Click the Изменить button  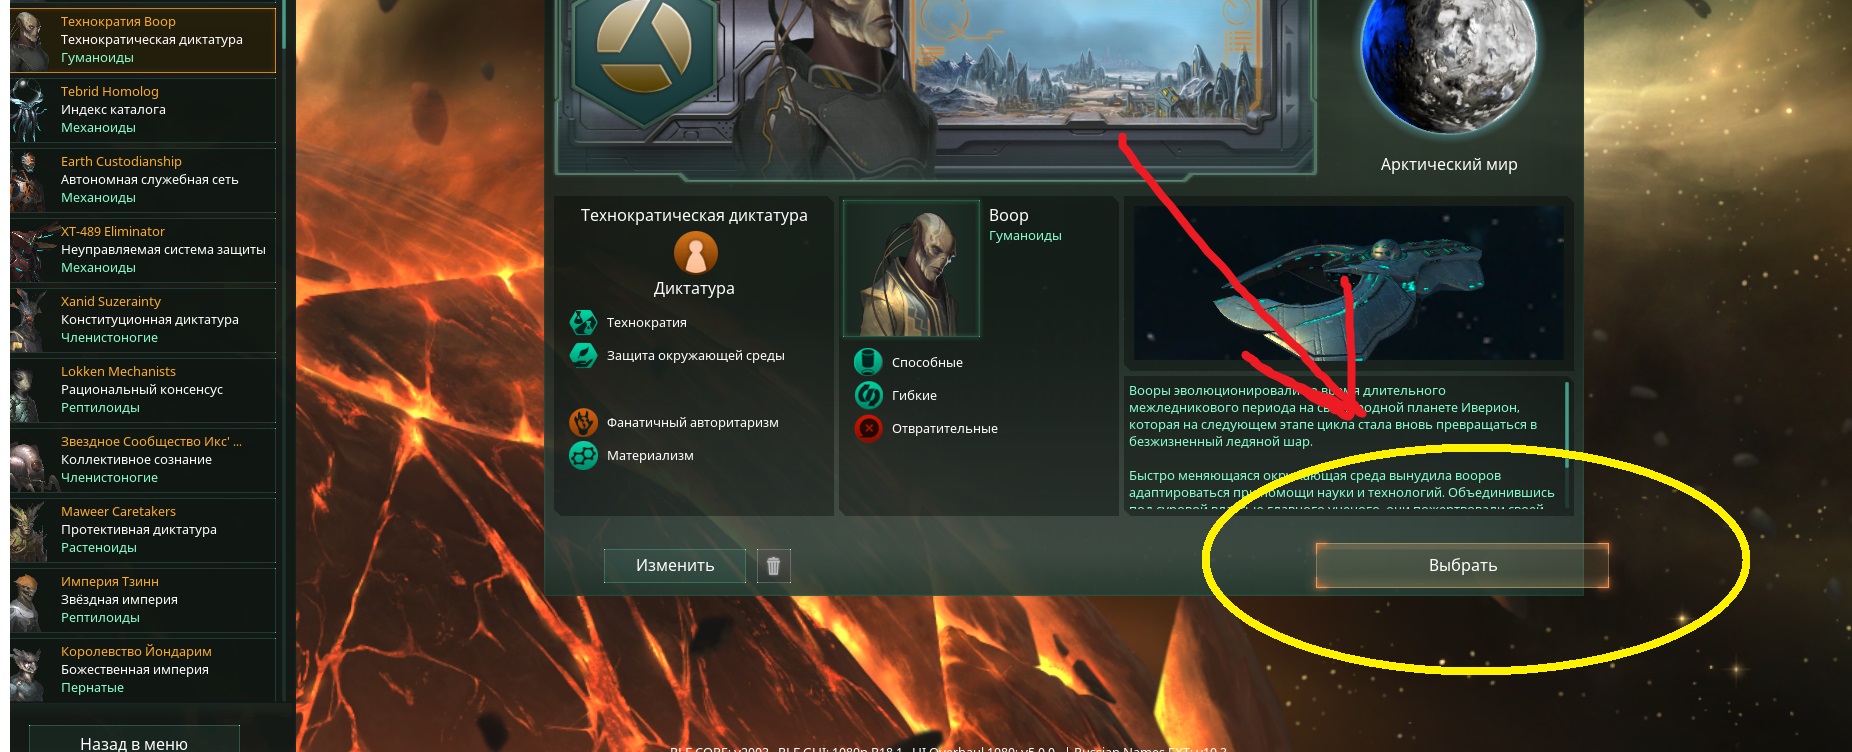click(x=675, y=566)
